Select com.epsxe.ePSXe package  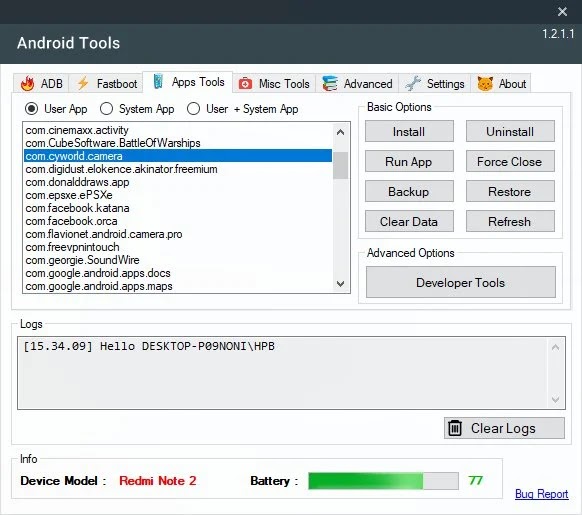pos(178,195)
